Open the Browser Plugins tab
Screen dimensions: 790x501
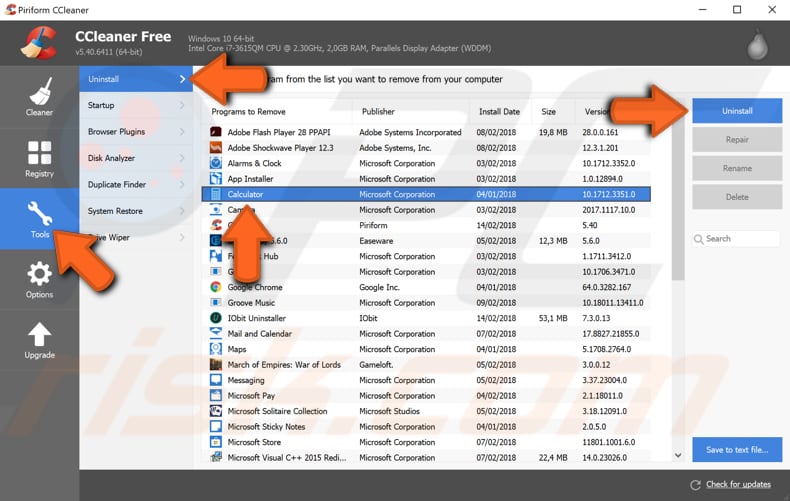coord(136,132)
